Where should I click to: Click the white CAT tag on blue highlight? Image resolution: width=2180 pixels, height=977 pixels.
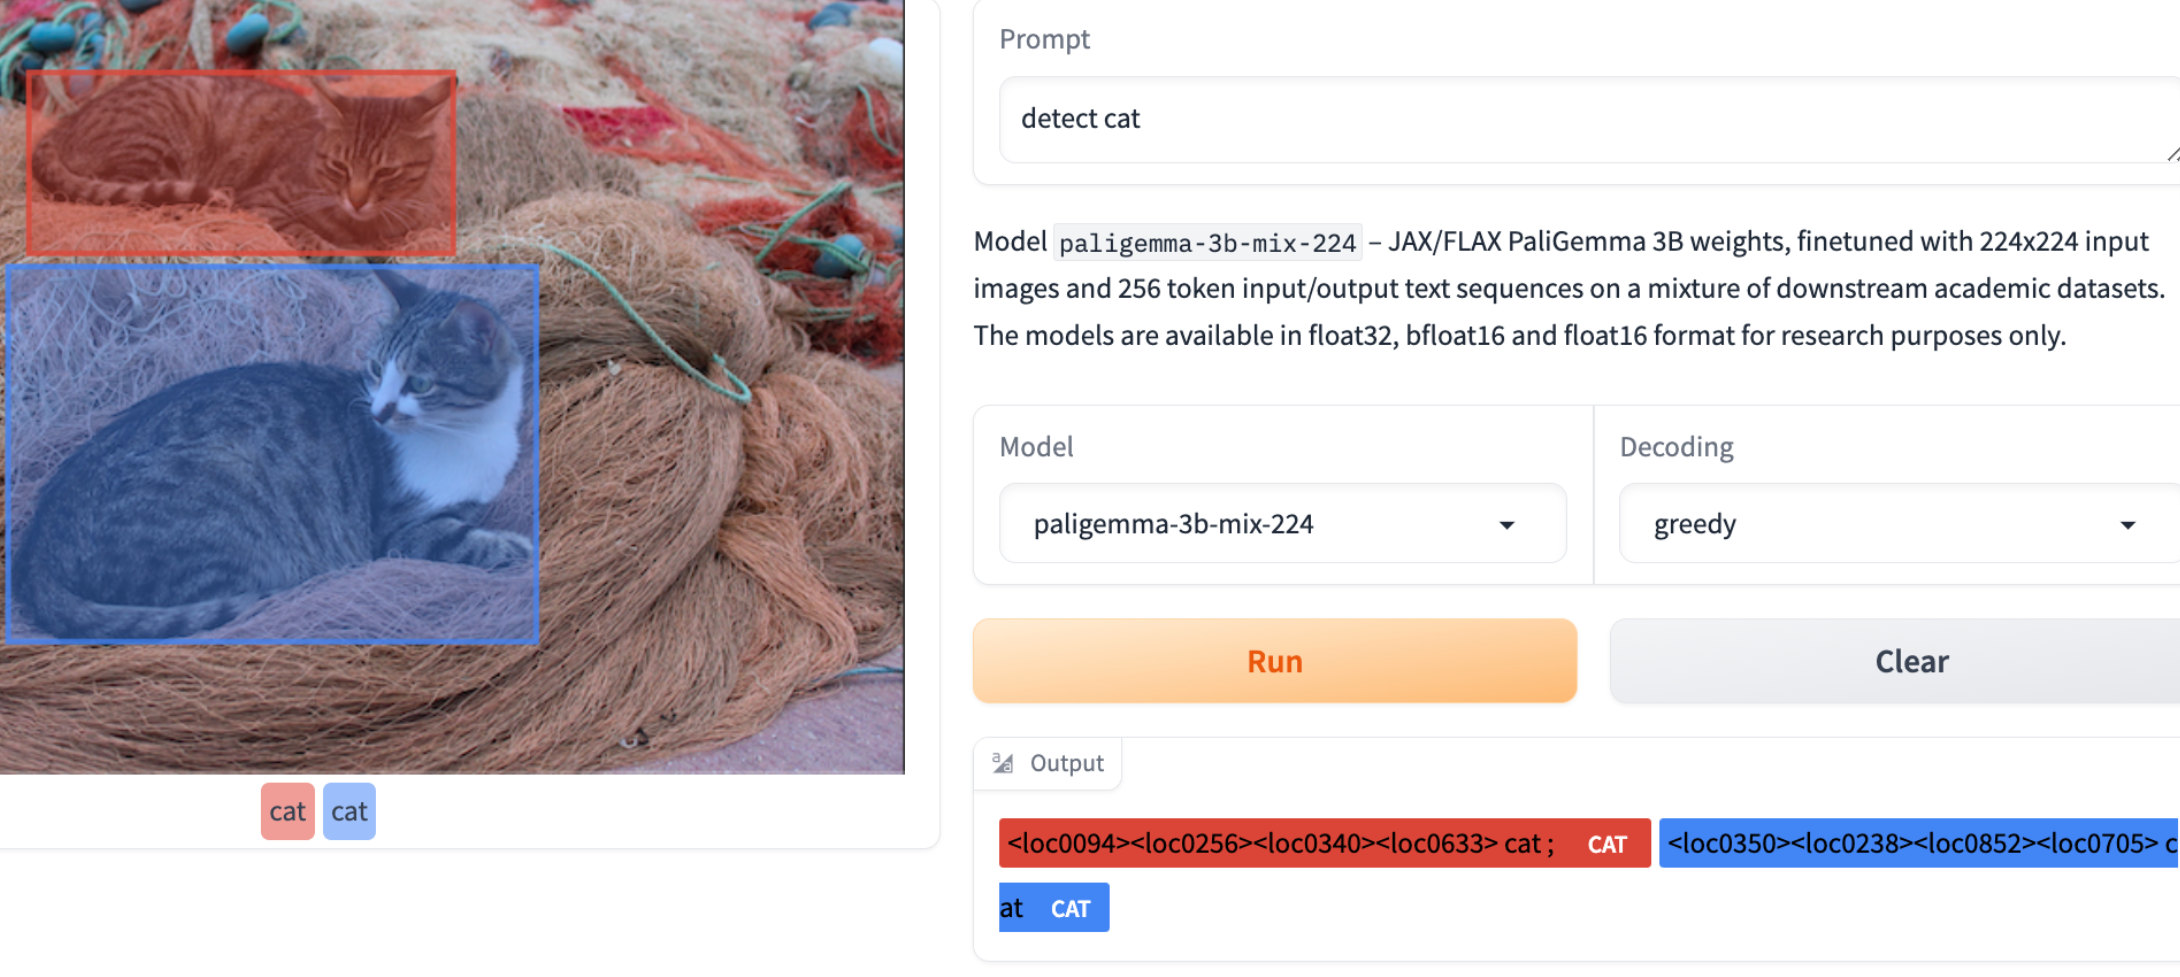pyautogui.click(x=1070, y=909)
